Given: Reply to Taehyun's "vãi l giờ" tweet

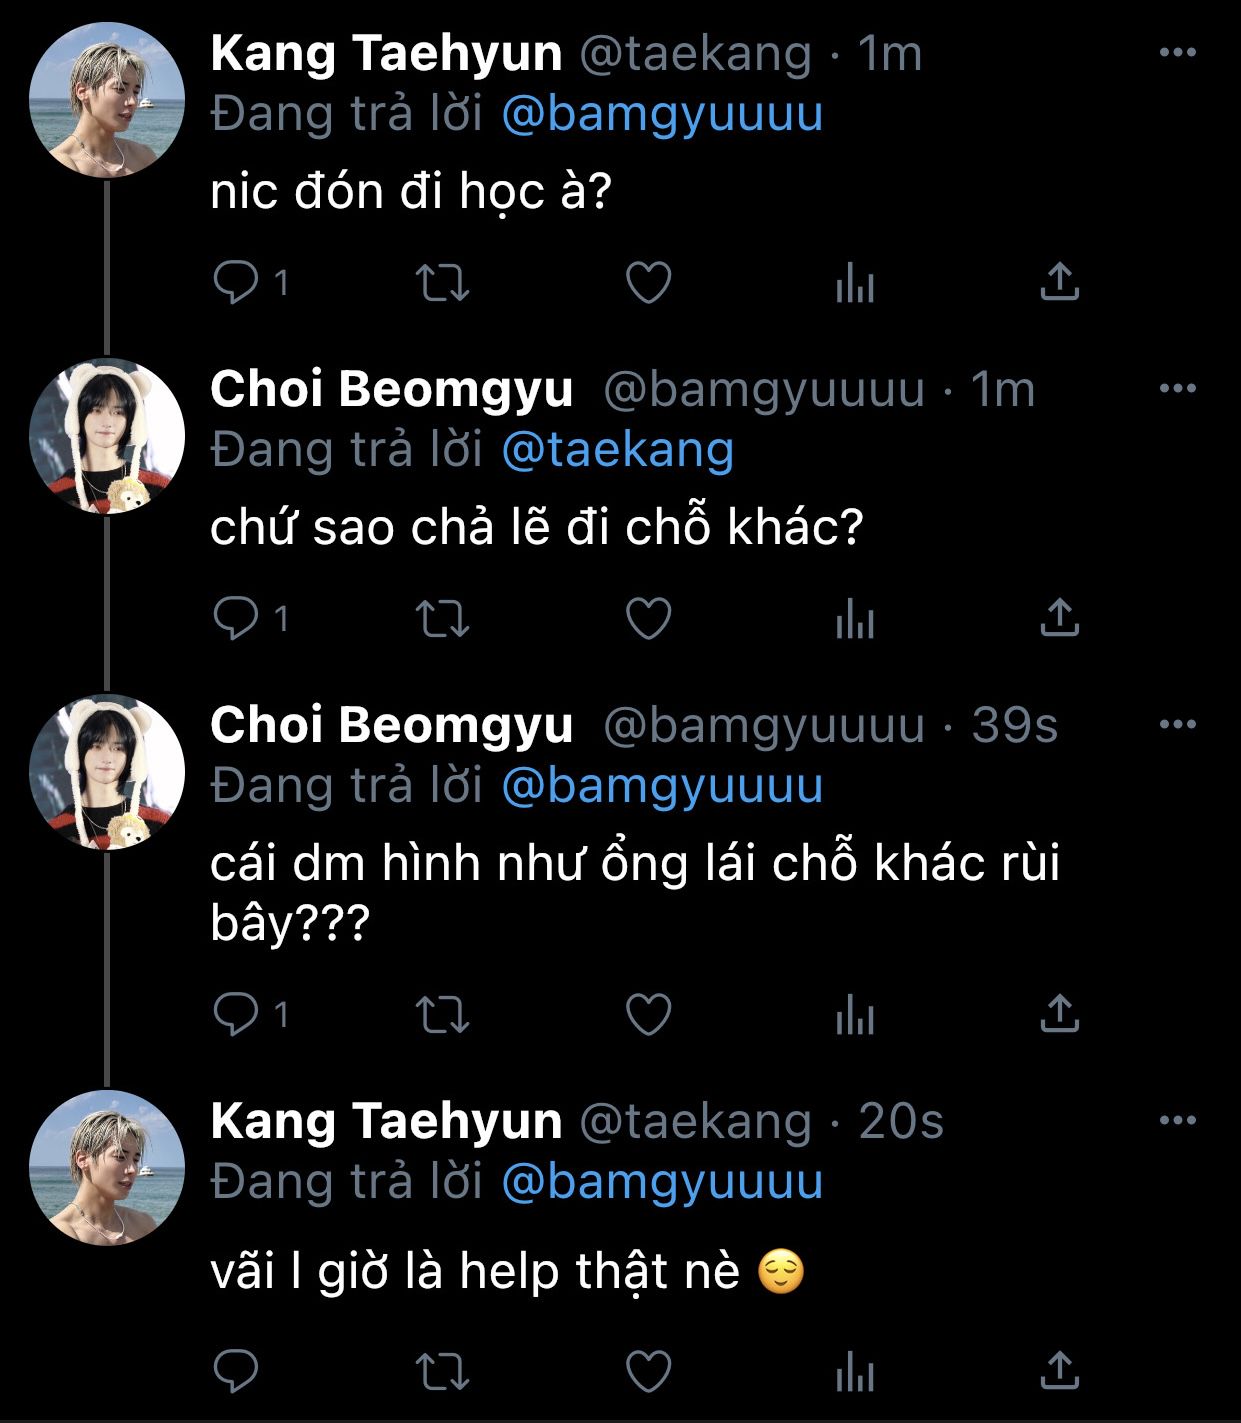Looking at the screenshot, I should [x=237, y=1371].
